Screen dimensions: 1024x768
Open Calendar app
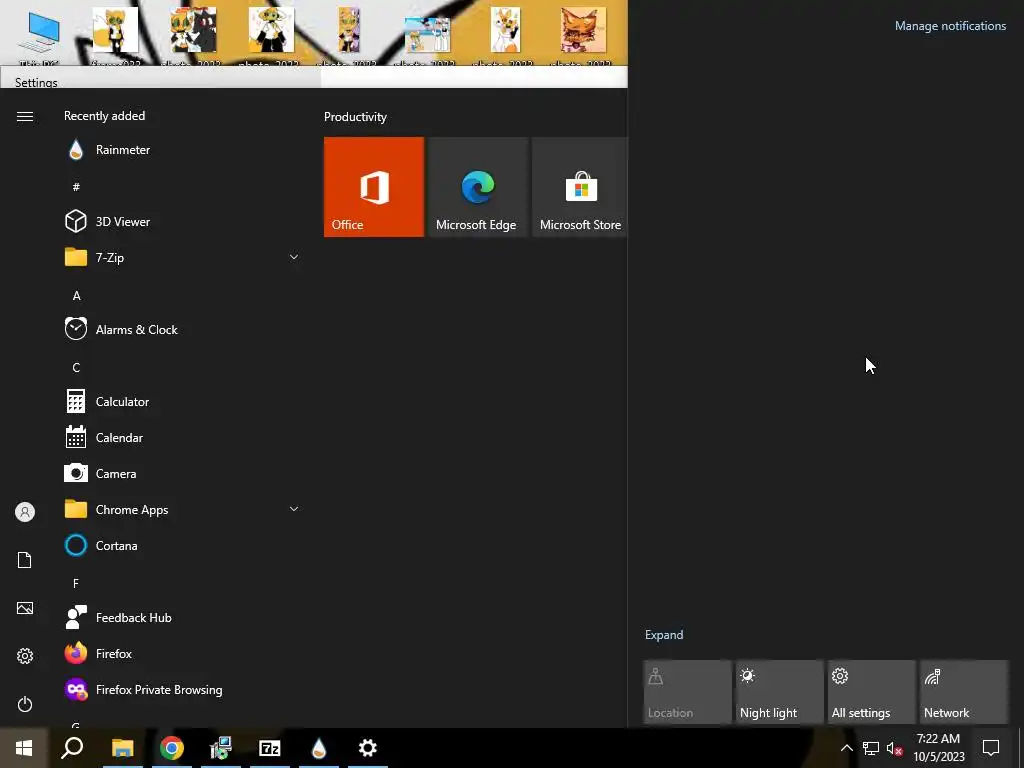point(181,438)
